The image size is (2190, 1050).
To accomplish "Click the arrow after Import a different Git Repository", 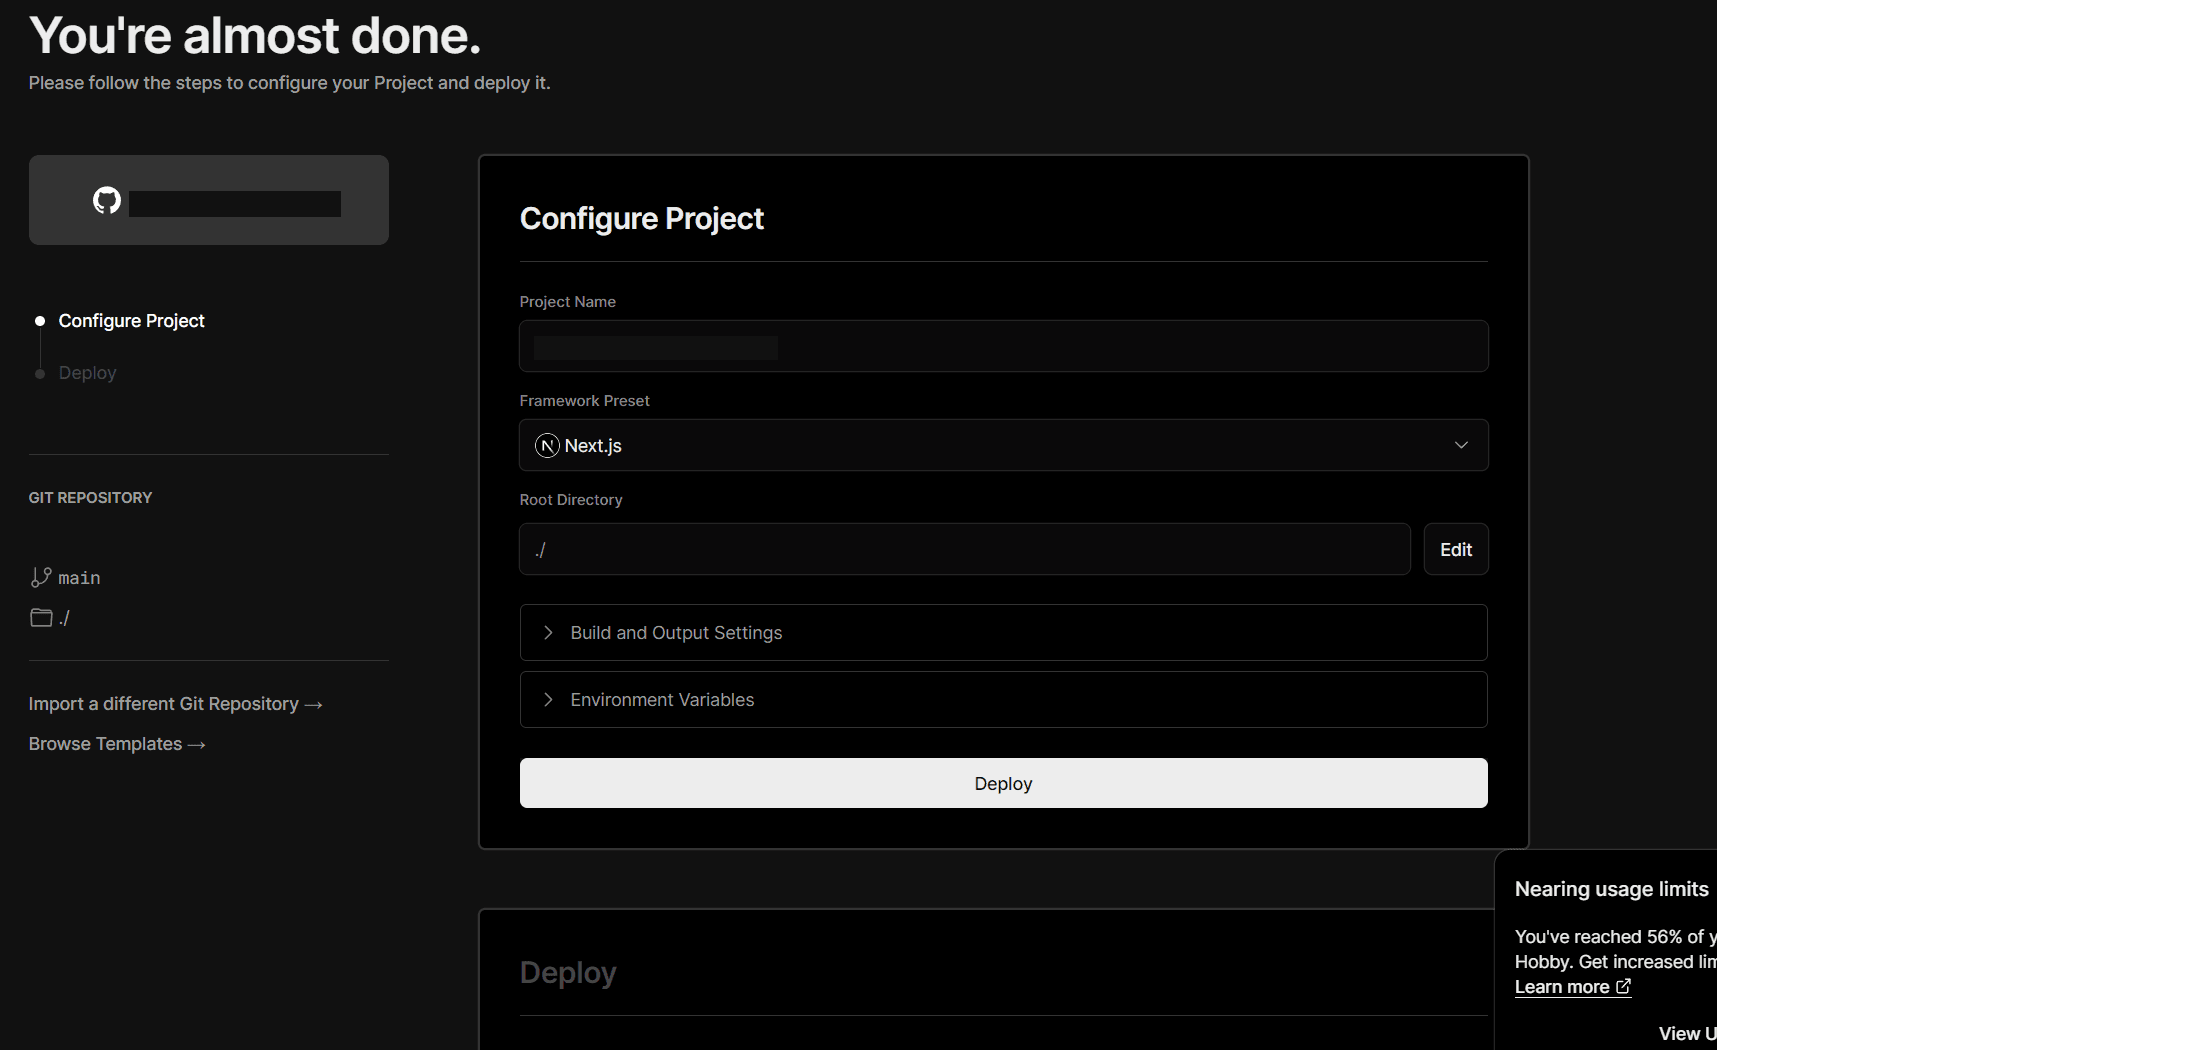I will coord(313,704).
